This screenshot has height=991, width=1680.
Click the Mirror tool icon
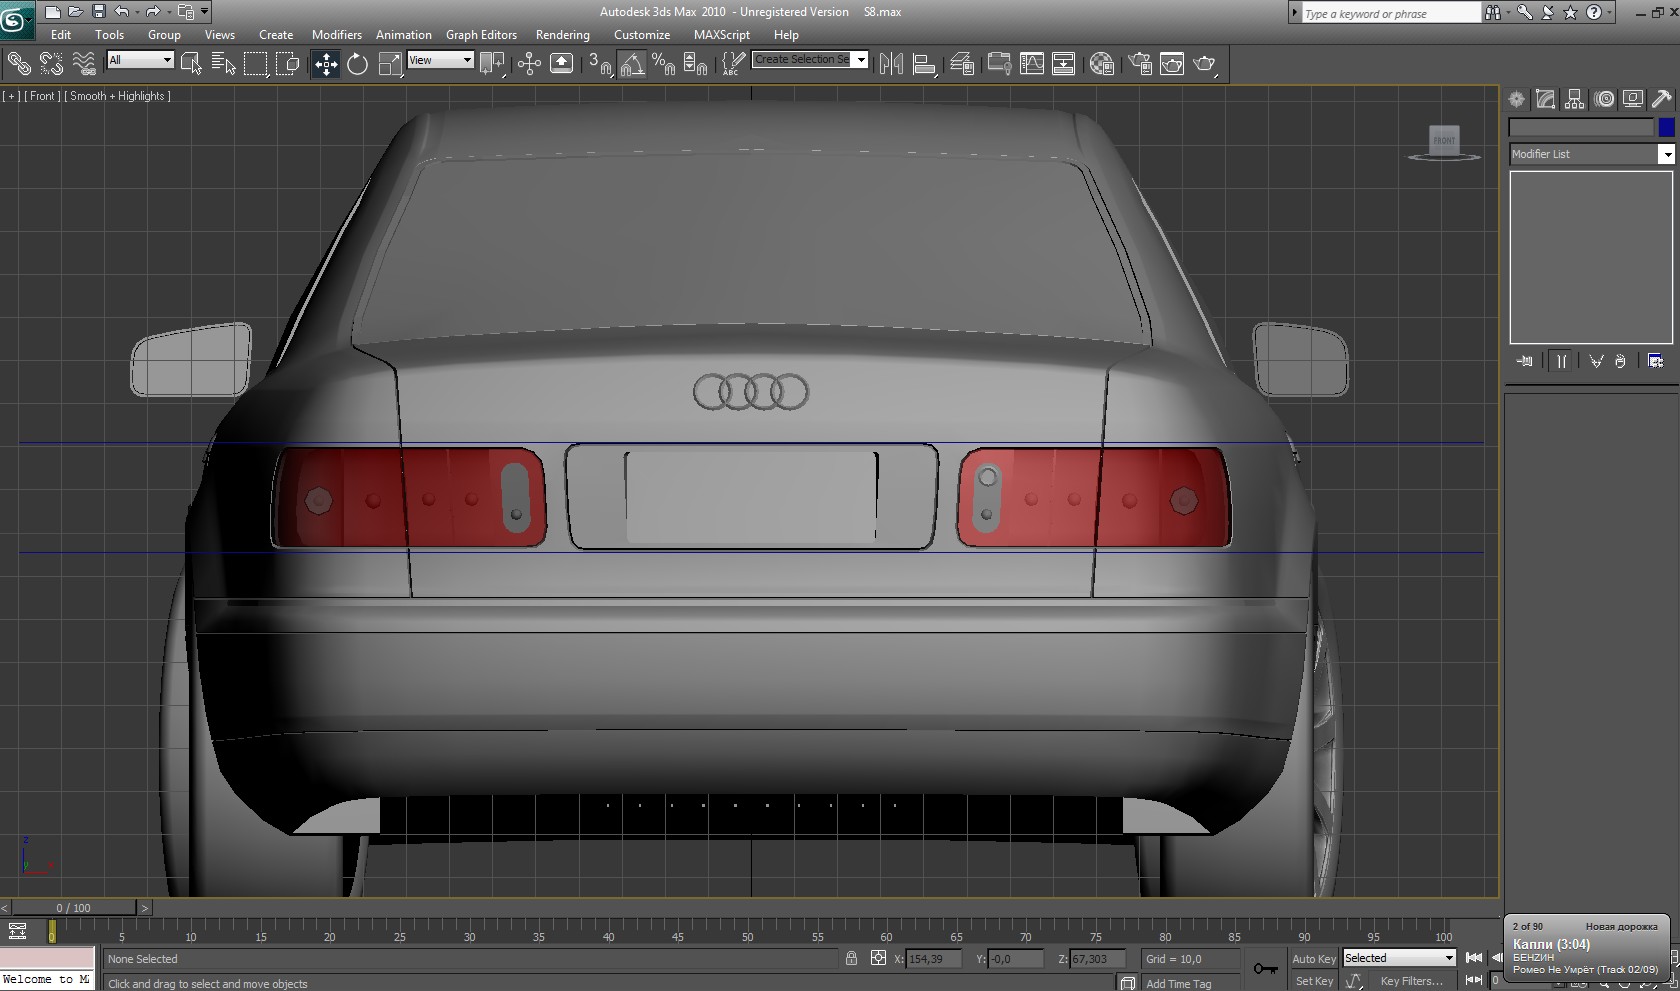coord(890,64)
